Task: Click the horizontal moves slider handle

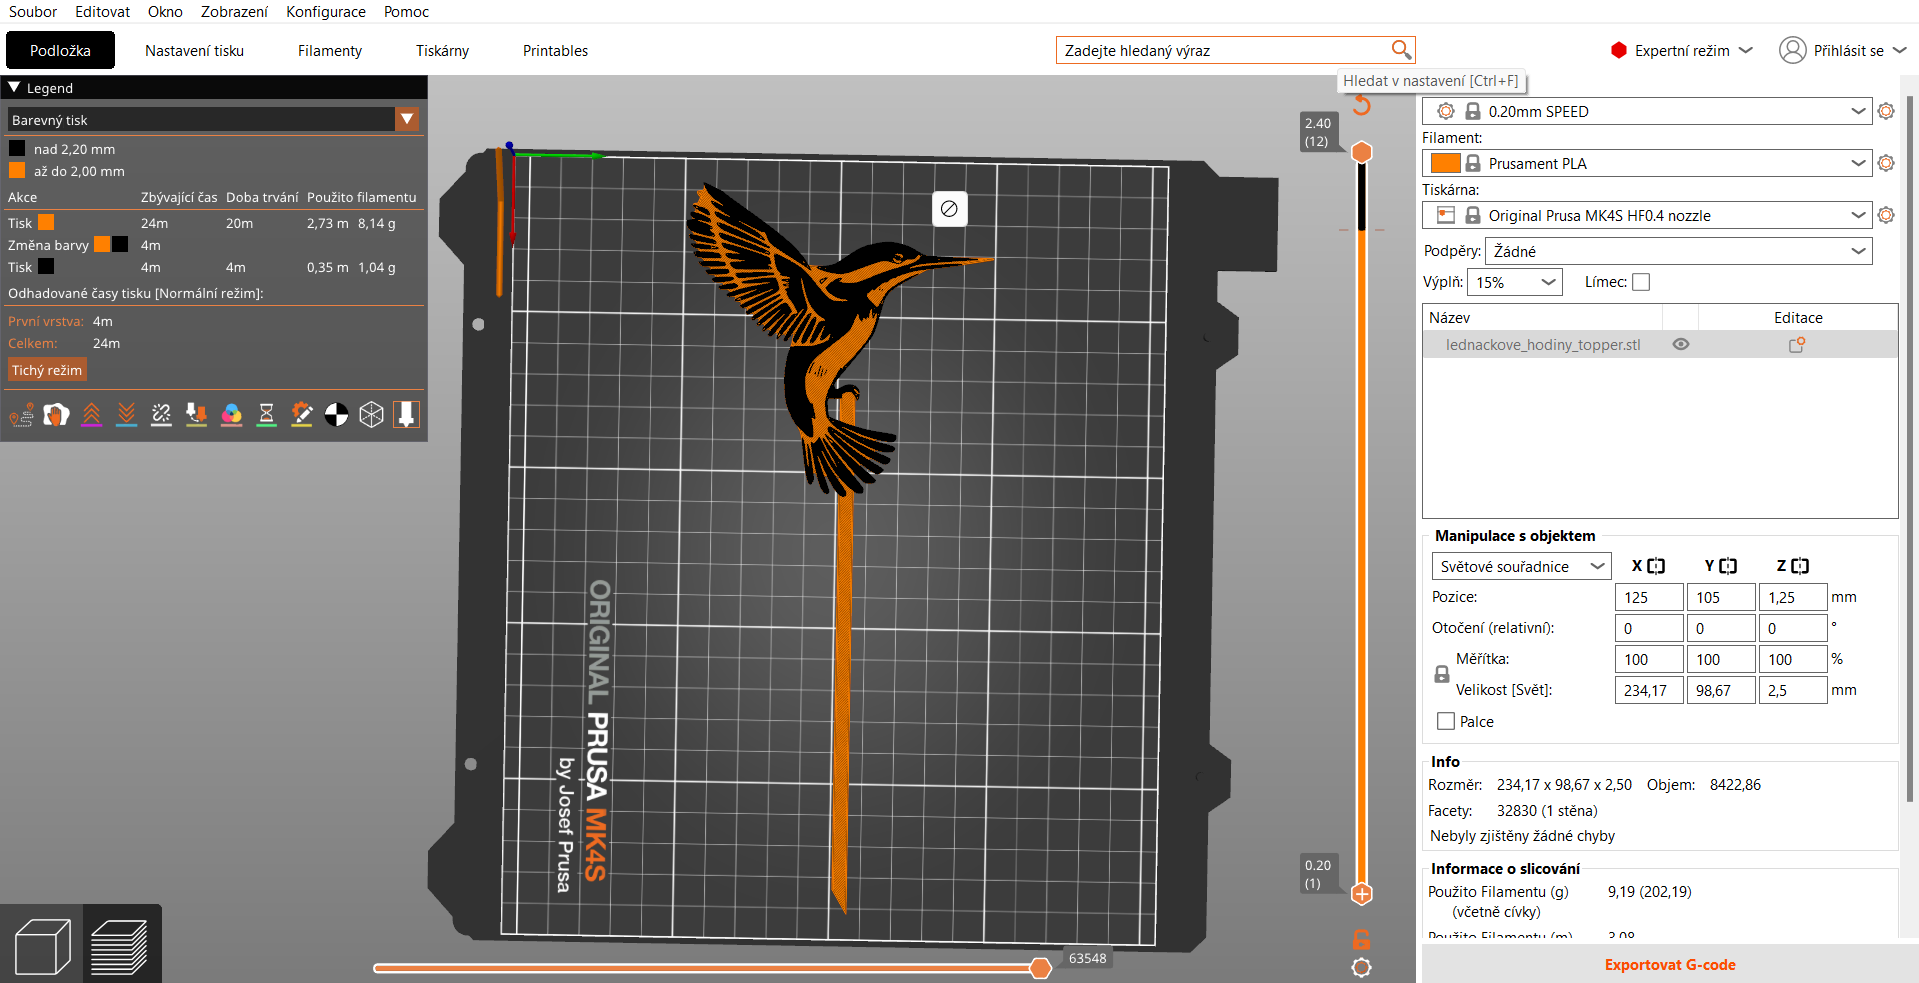Action: (x=1041, y=968)
